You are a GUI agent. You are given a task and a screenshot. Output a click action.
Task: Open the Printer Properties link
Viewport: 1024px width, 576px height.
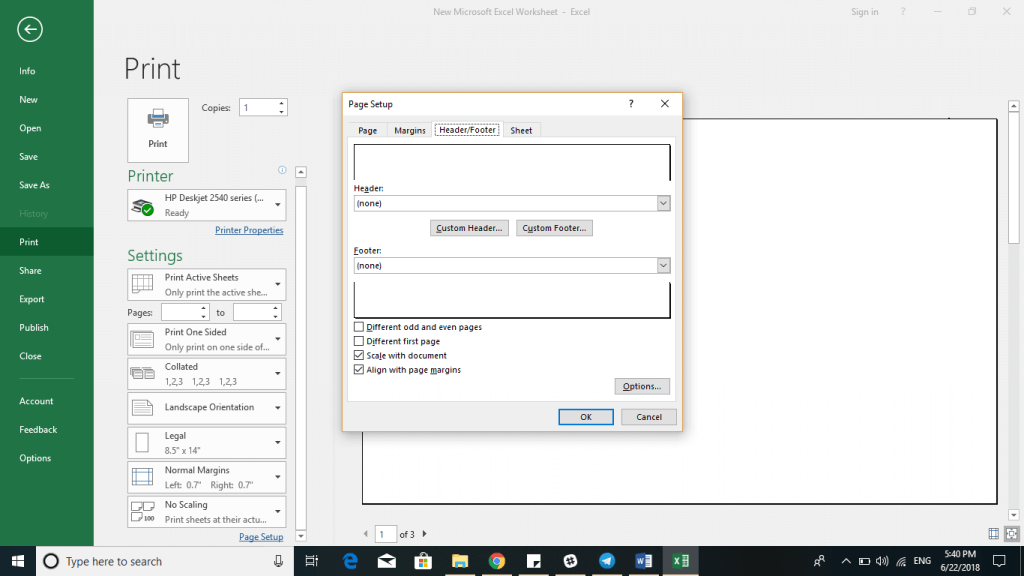[x=249, y=230]
